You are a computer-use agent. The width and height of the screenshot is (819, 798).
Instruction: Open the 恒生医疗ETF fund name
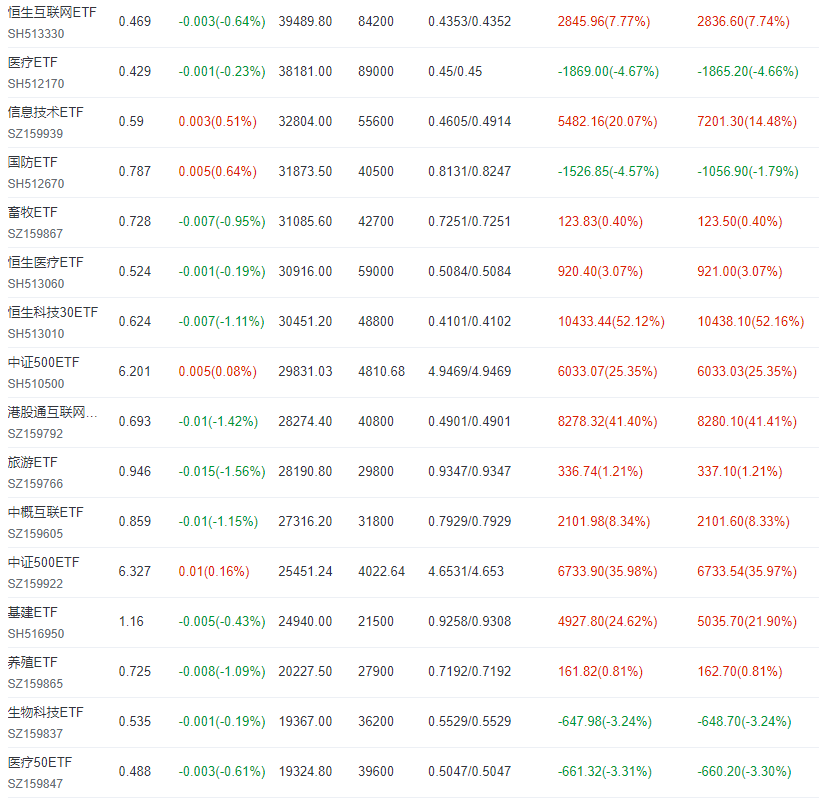coord(45,262)
